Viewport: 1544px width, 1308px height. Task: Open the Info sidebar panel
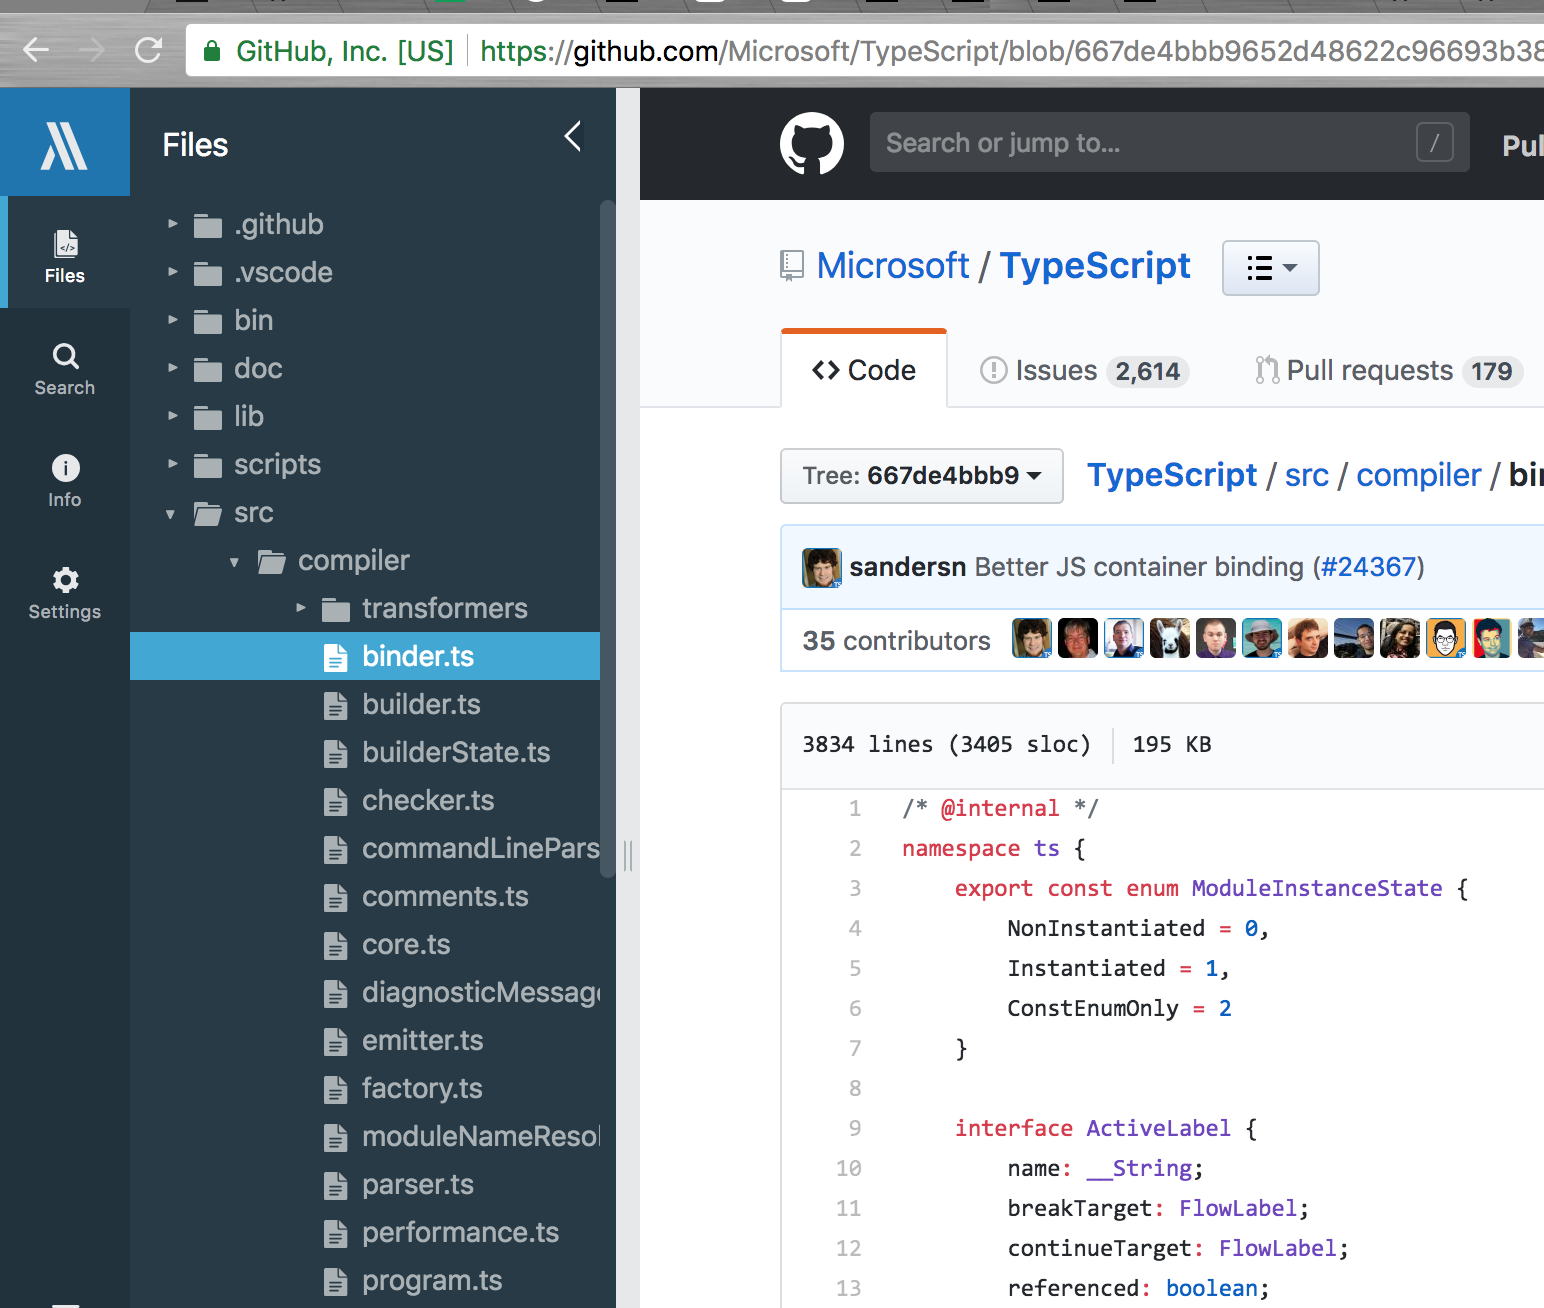(x=65, y=481)
